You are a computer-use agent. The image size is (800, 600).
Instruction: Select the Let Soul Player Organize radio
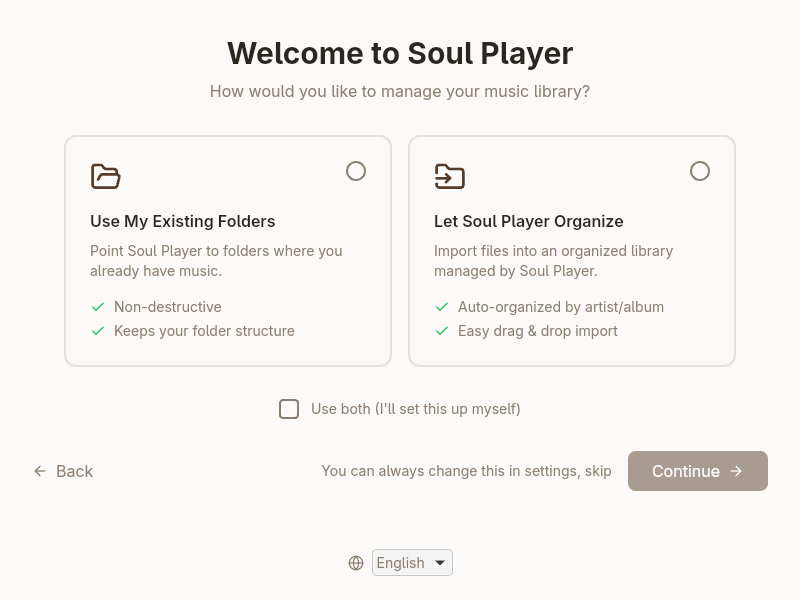click(x=700, y=171)
